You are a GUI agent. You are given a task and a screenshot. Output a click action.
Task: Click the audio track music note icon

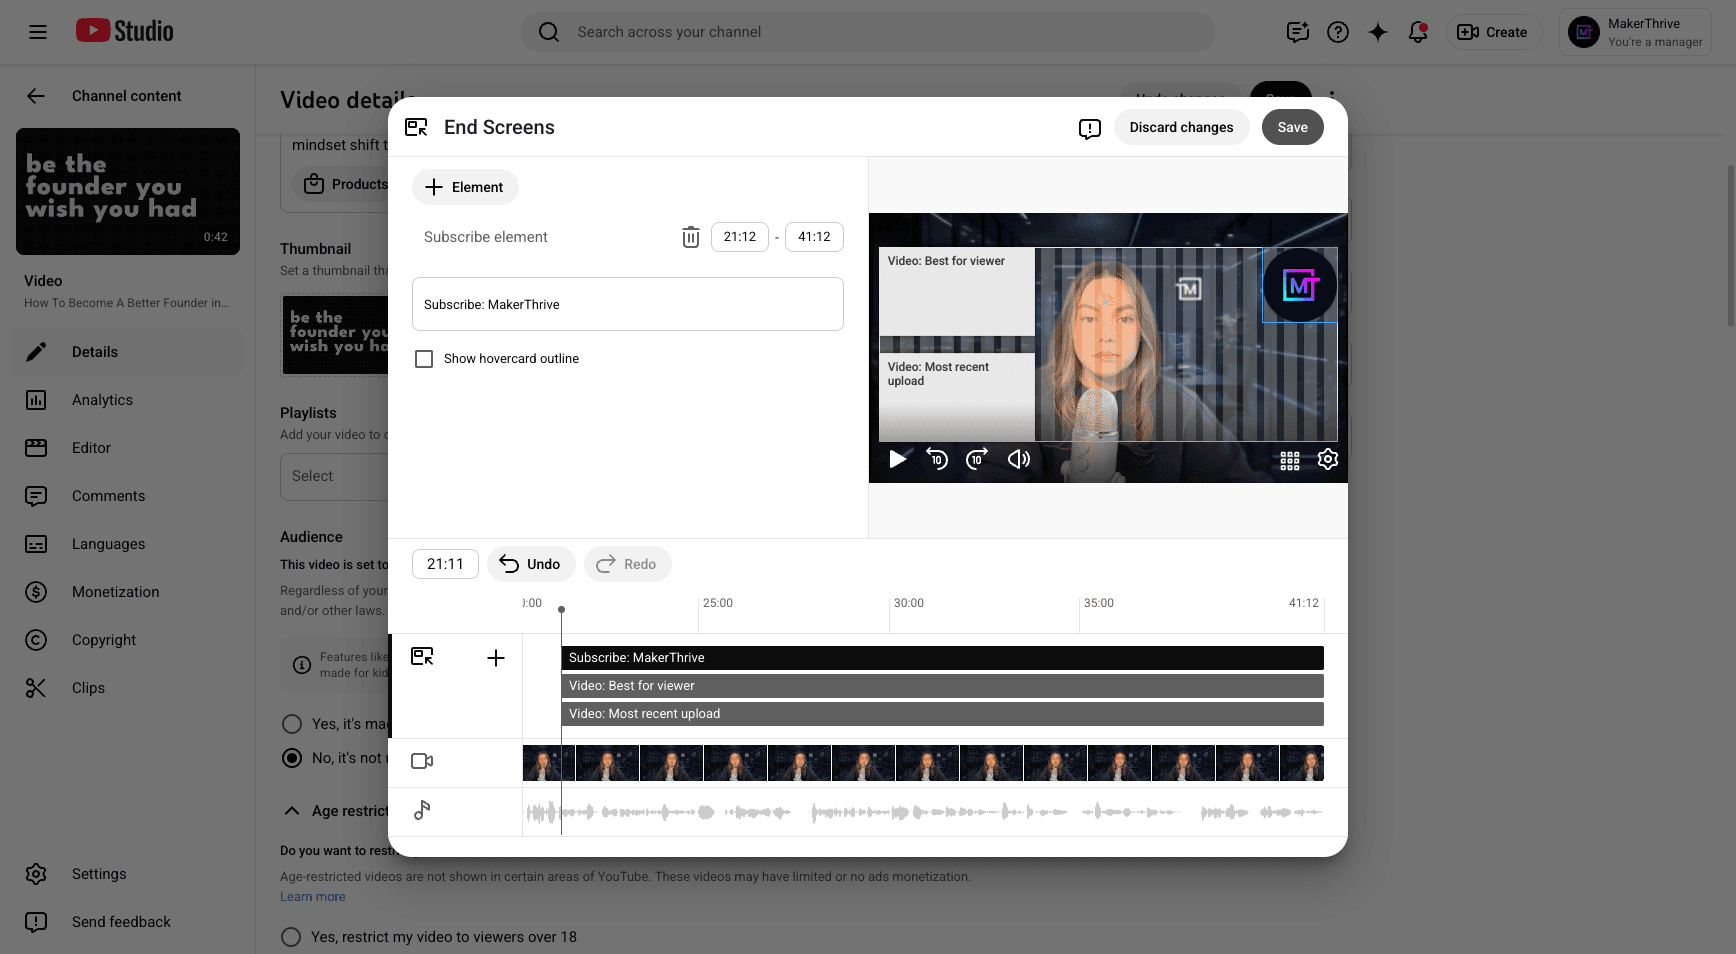[422, 810]
